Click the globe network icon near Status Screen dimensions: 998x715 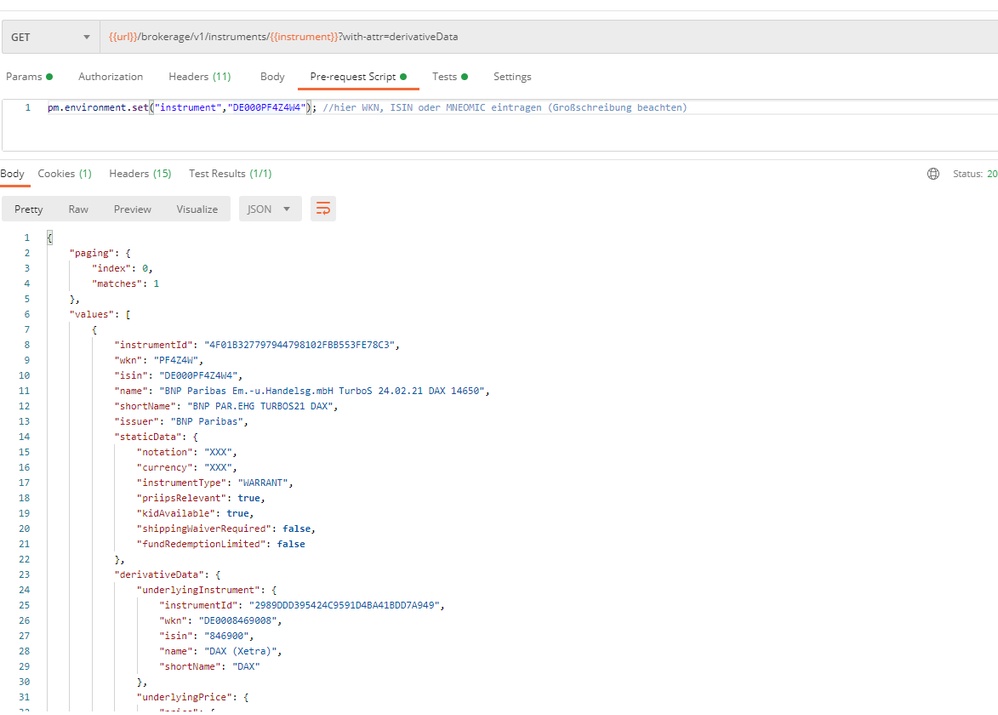(x=933, y=174)
